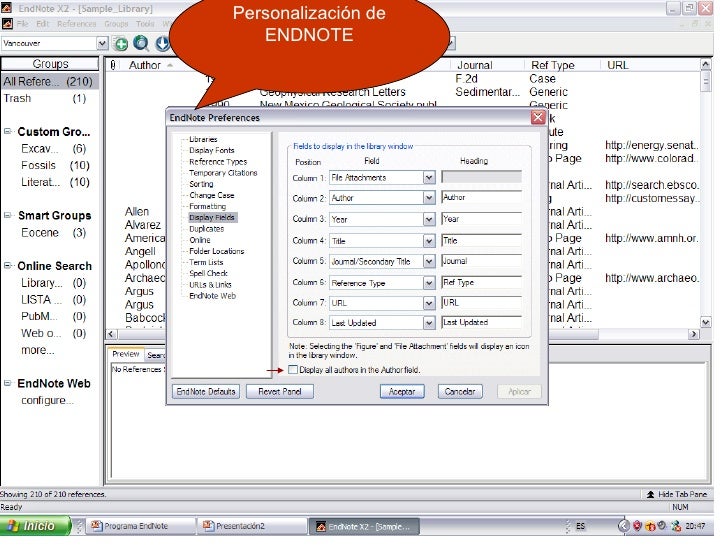
Task: Select Reference Types in the preferences tree
Action: 218,162
